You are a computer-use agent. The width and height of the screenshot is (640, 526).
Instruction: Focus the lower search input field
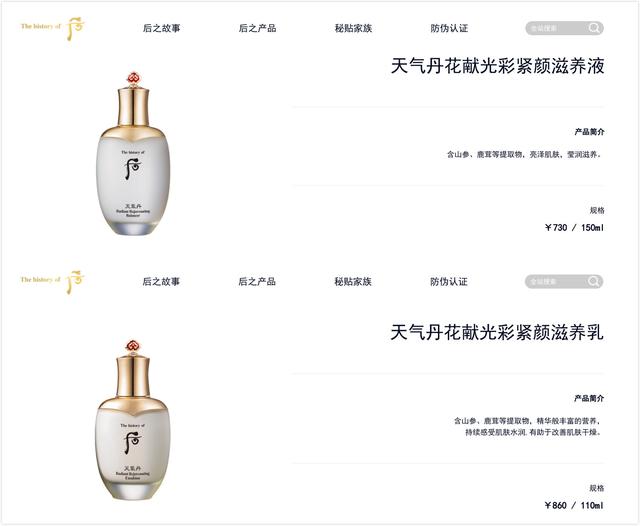(556, 282)
